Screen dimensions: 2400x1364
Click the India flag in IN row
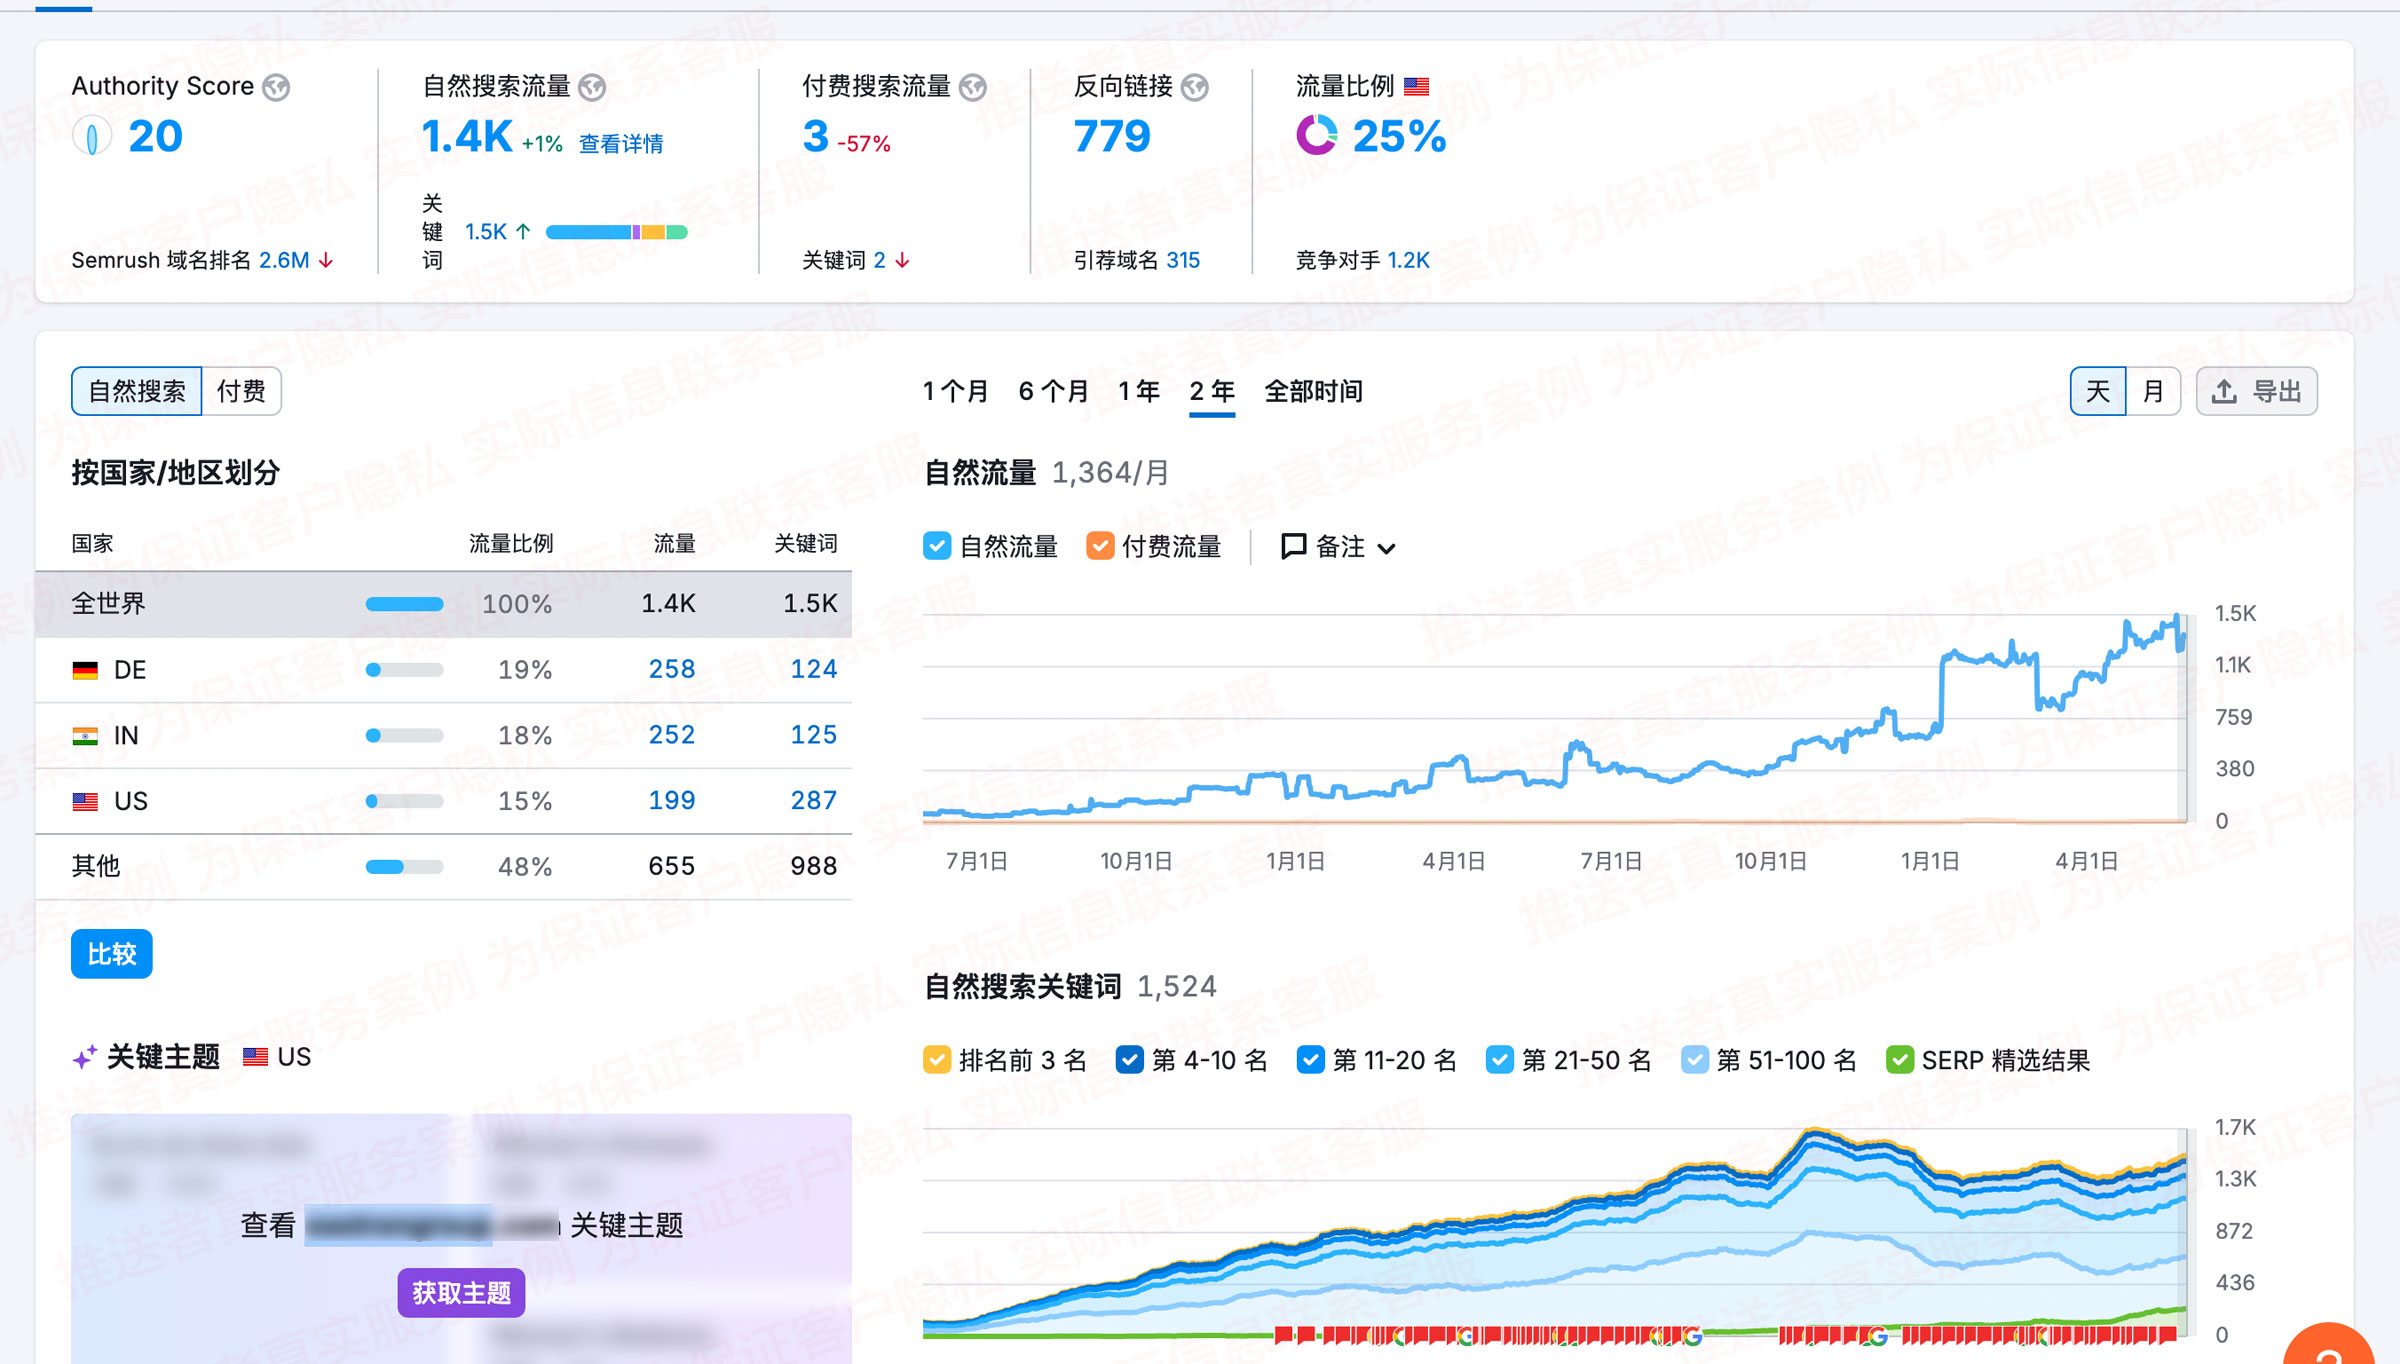[x=85, y=736]
